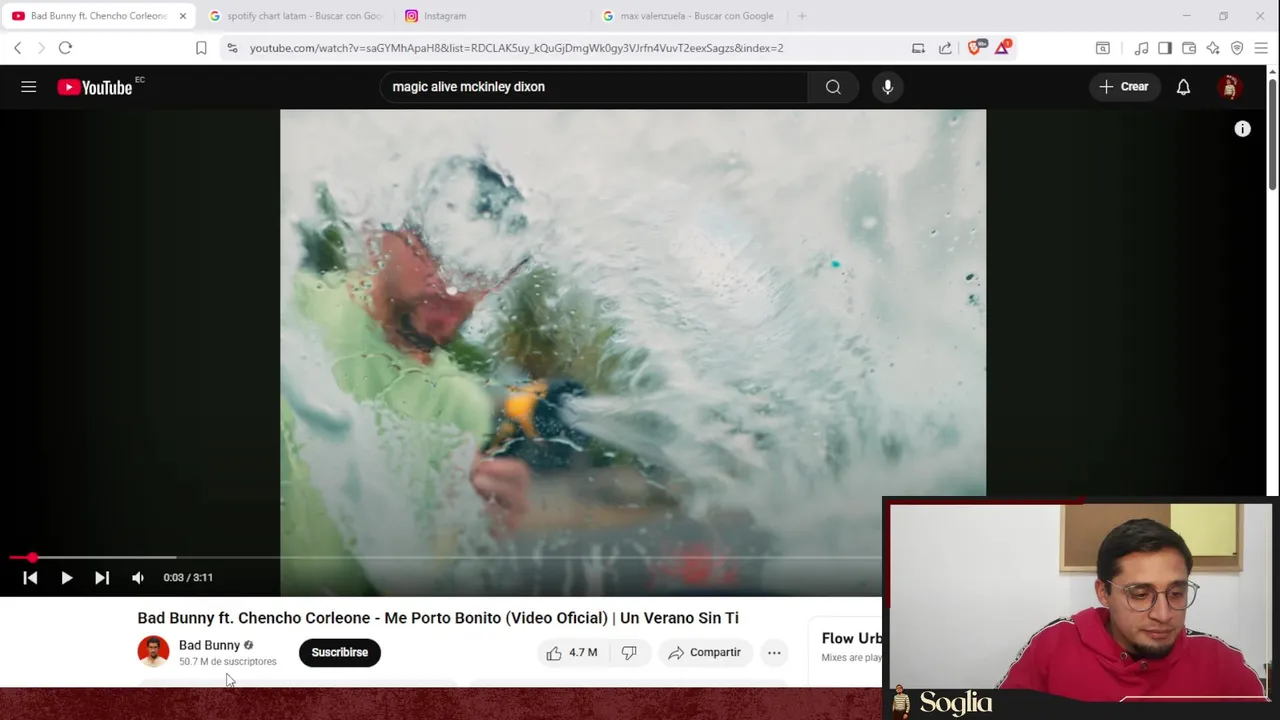Focus the YouTube search input field
Viewport: 1280px width, 720px height.
595,87
